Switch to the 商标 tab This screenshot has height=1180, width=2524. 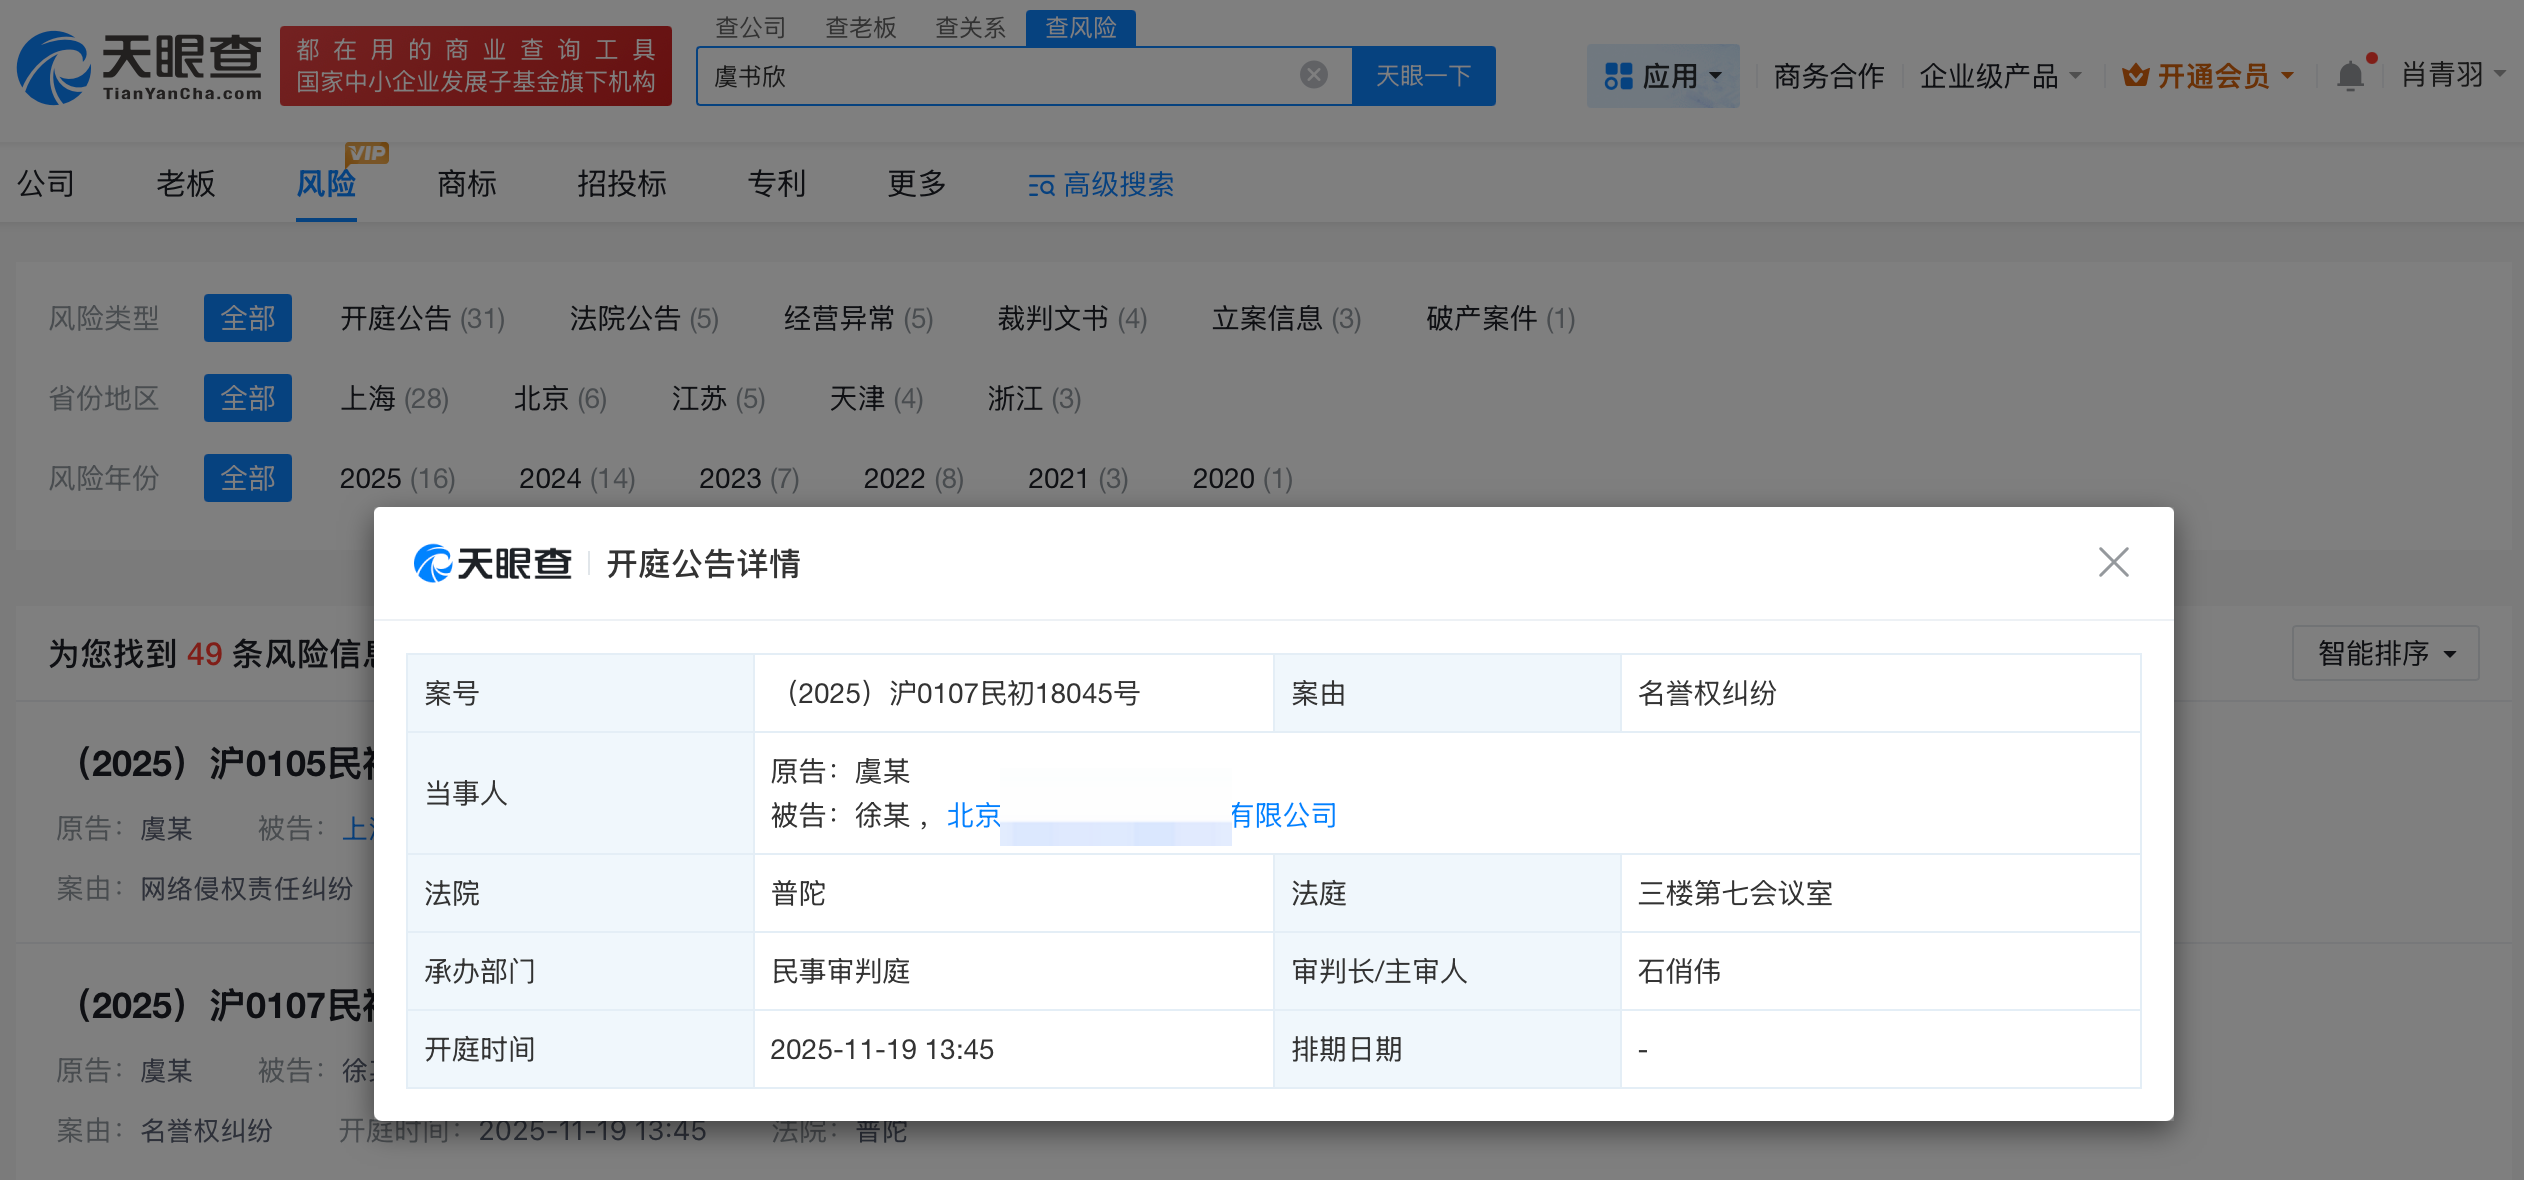pyautogui.click(x=466, y=184)
